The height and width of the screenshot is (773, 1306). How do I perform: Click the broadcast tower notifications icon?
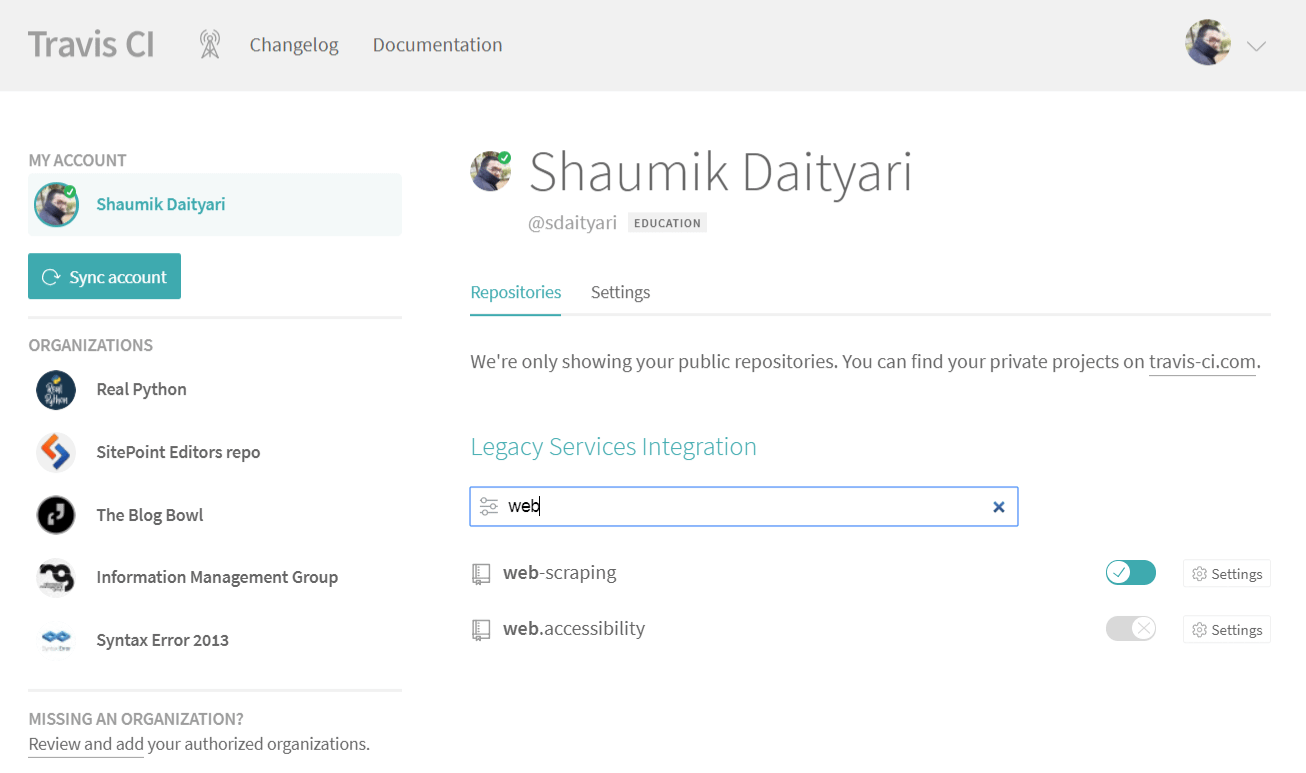point(210,44)
